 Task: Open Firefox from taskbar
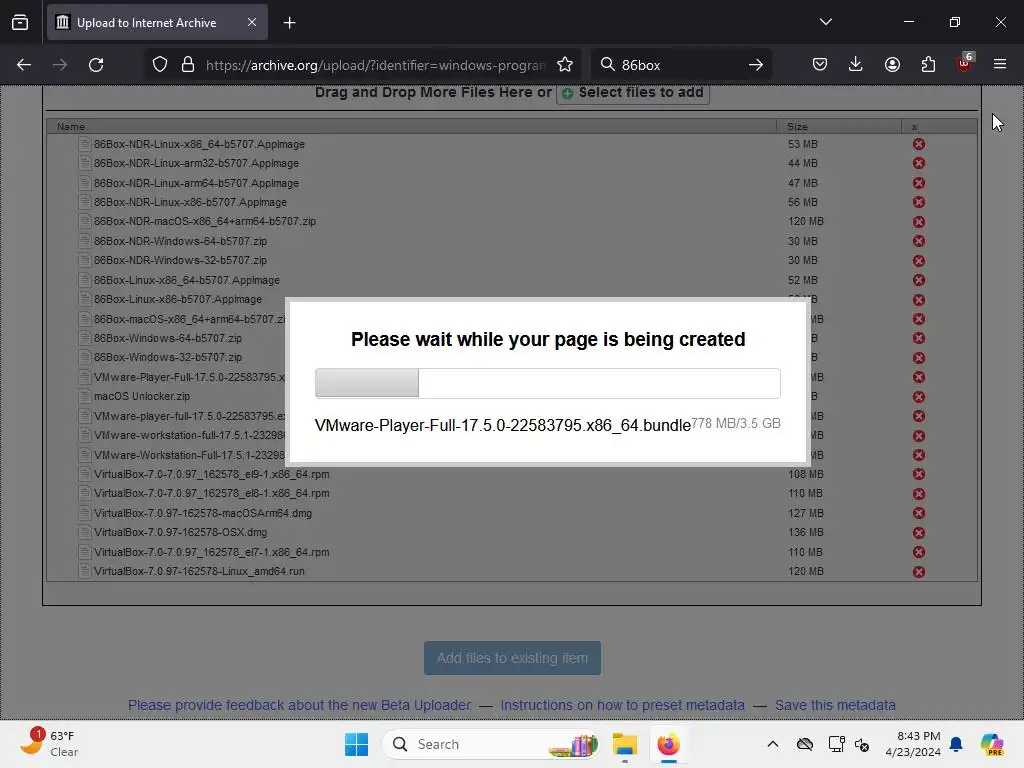(x=668, y=744)
